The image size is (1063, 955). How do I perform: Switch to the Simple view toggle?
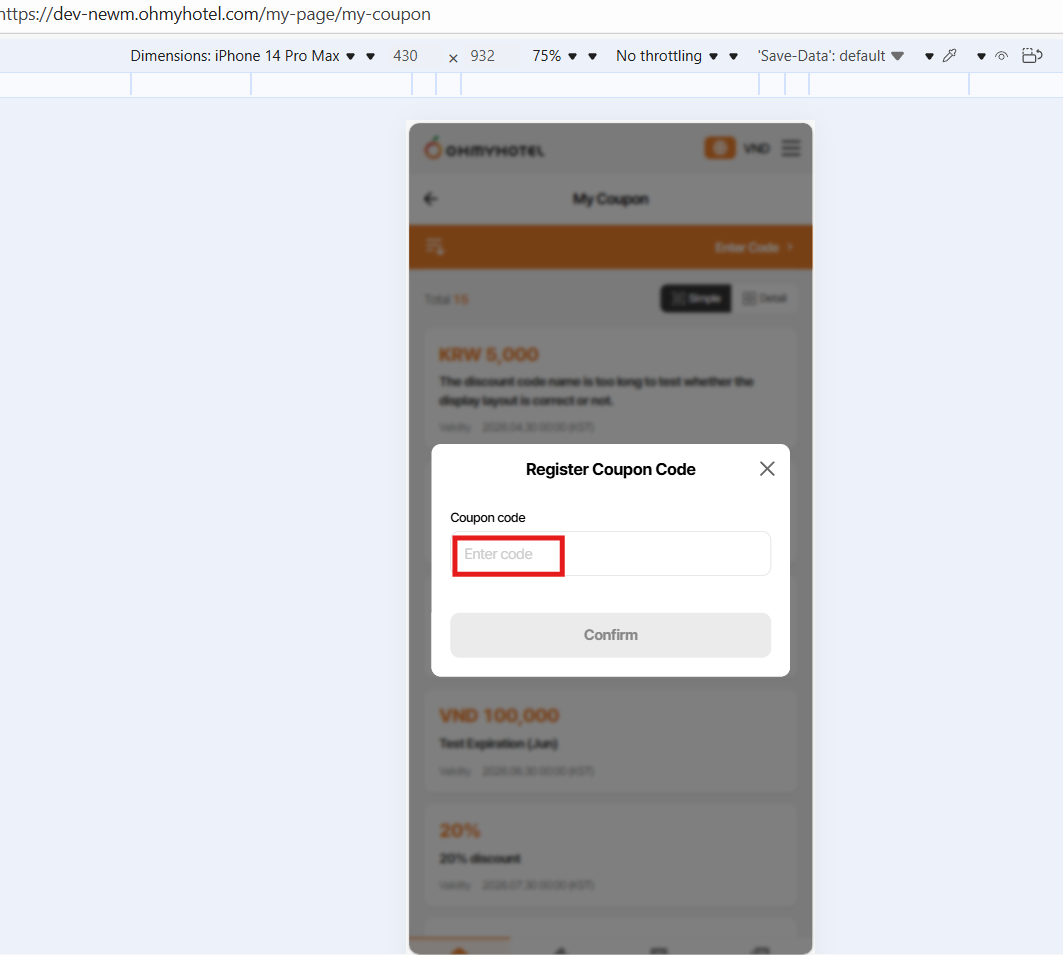click(x=696, y=298)
